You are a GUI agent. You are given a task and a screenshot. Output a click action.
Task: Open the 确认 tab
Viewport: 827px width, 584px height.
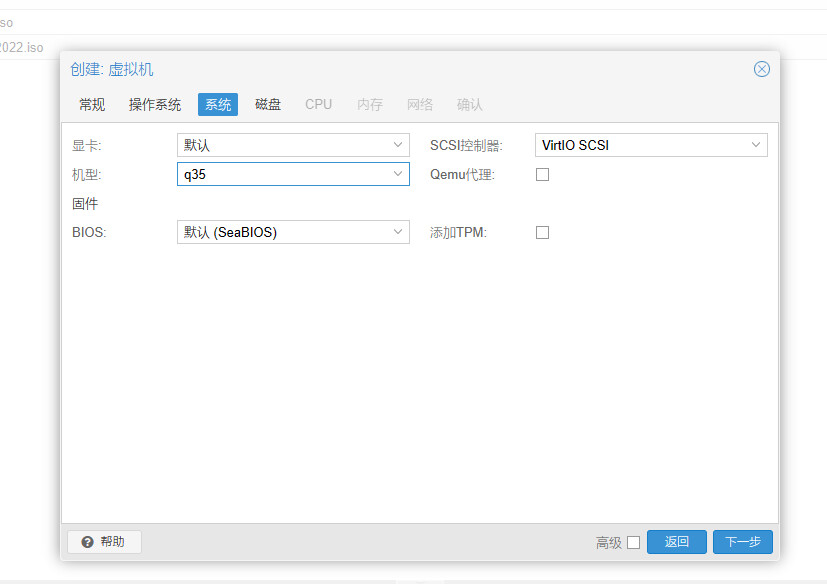click(x=469, y=104)
